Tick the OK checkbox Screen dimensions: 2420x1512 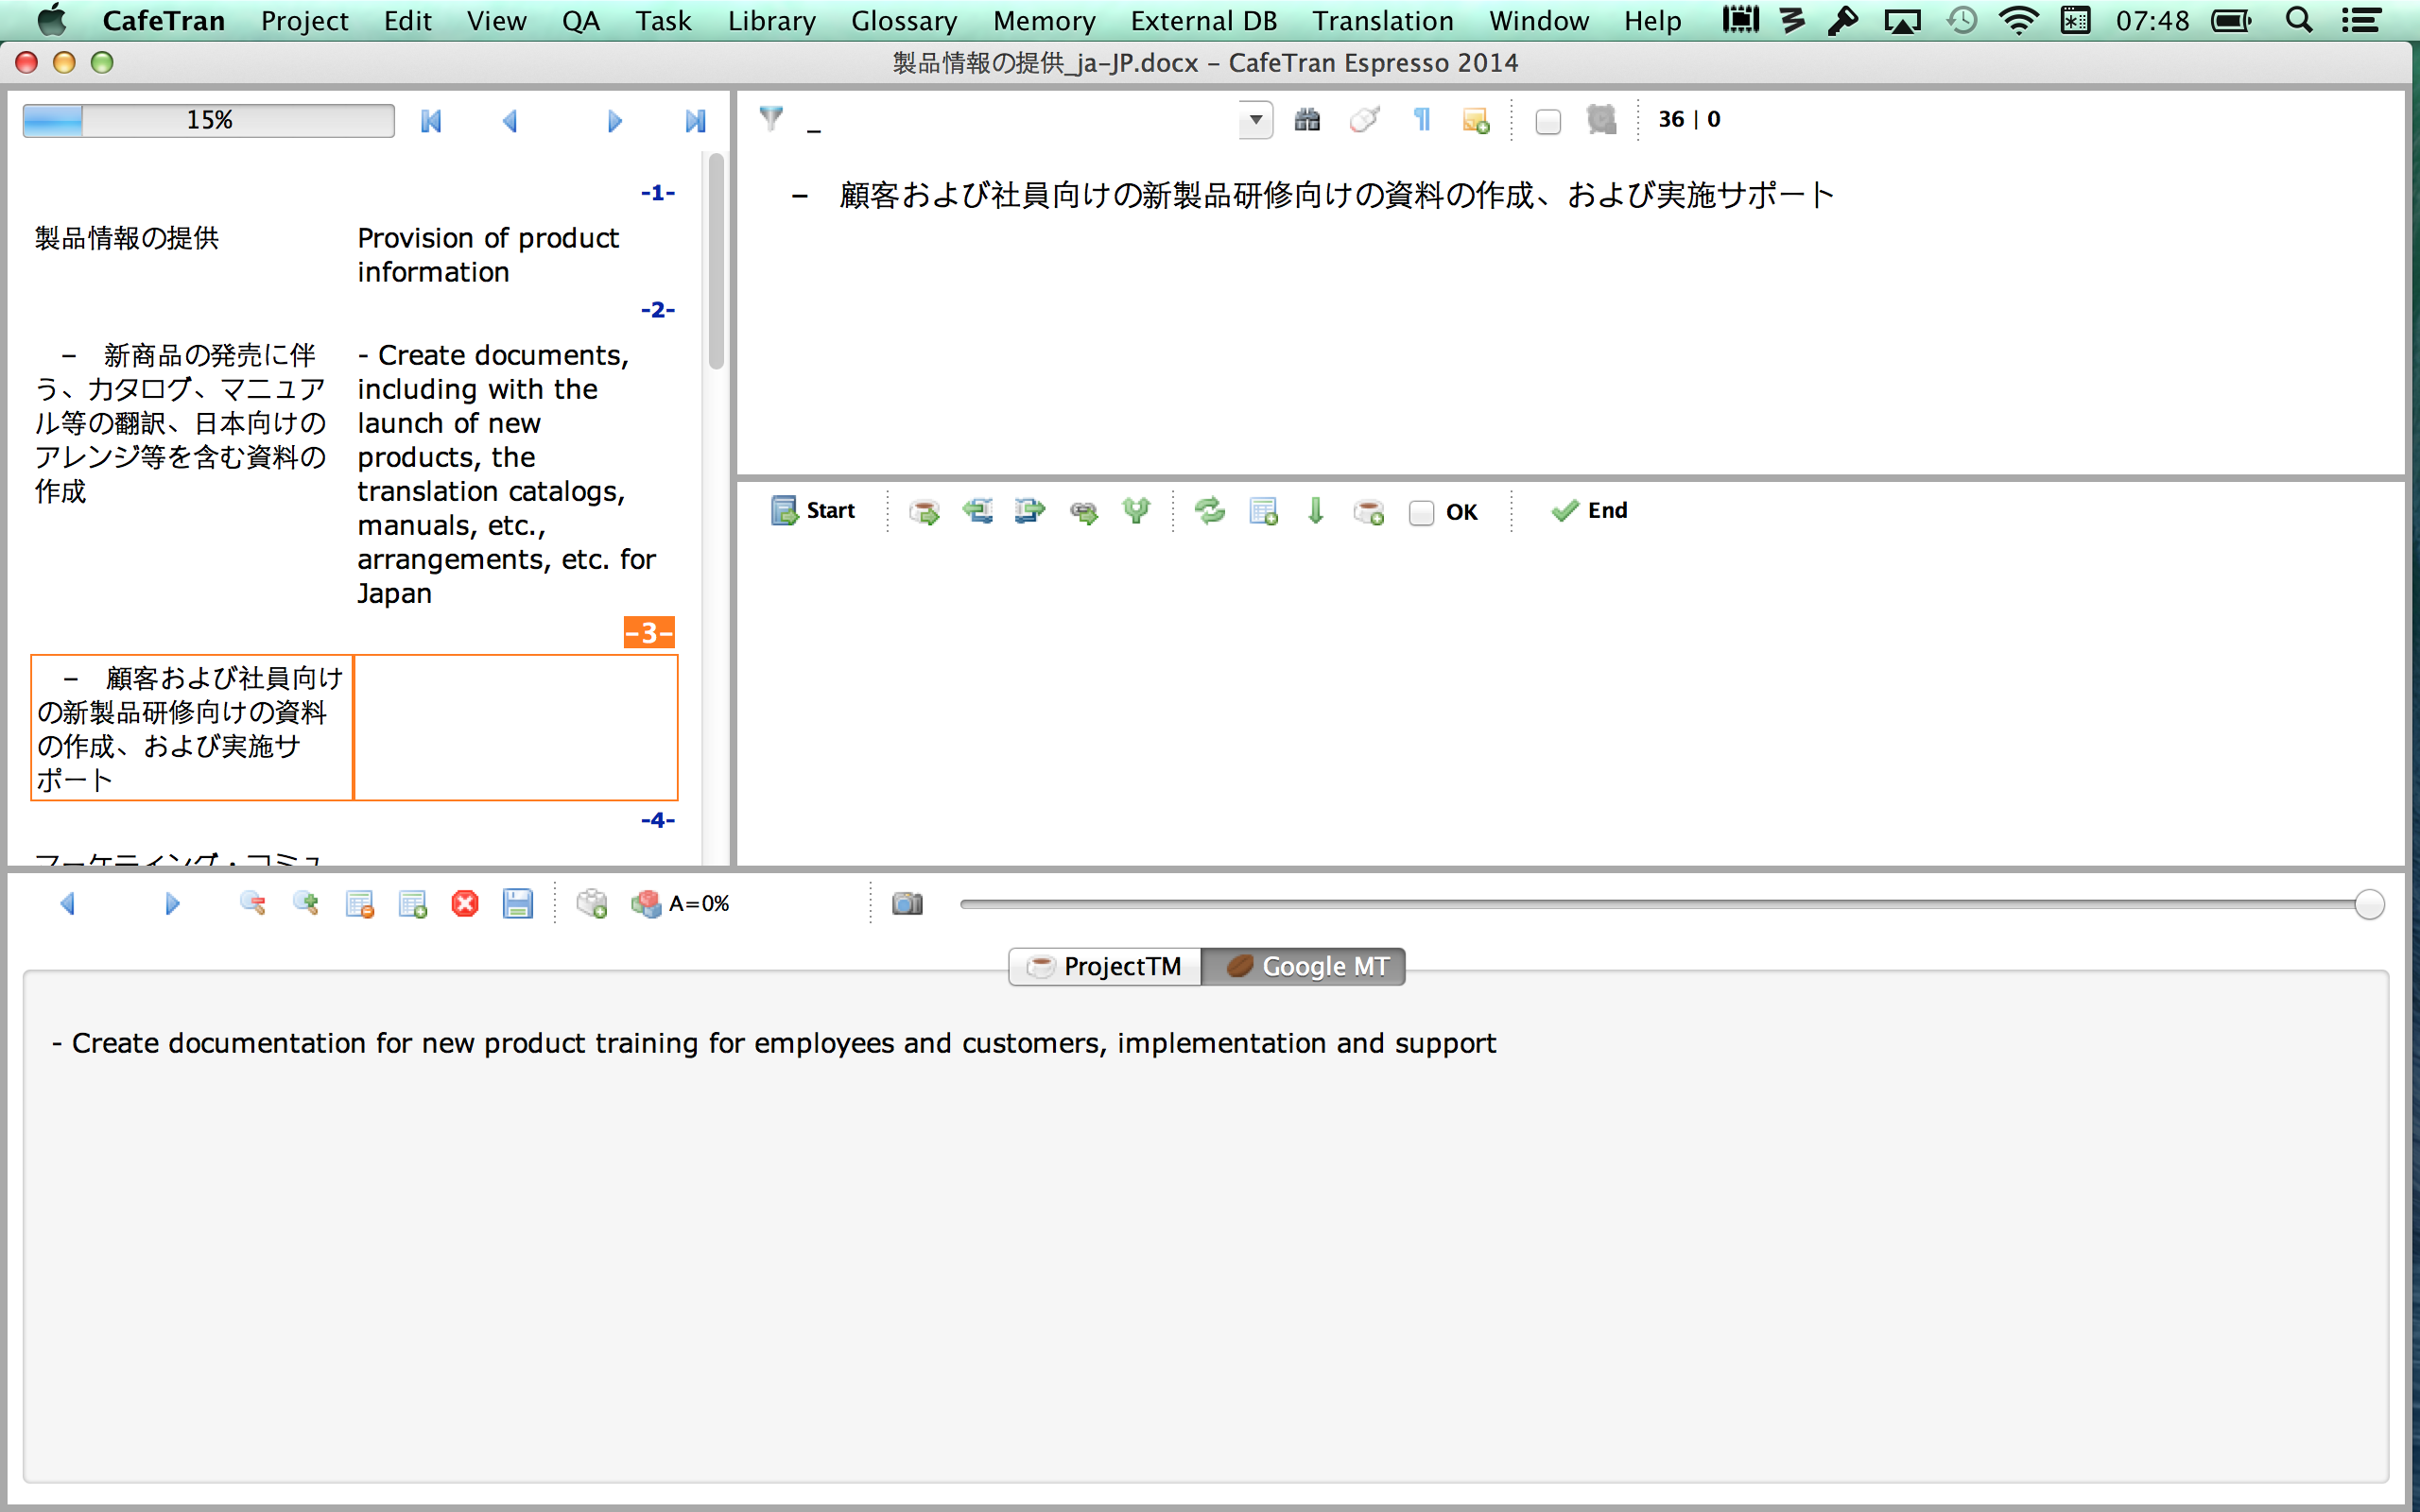point(1421,513)
